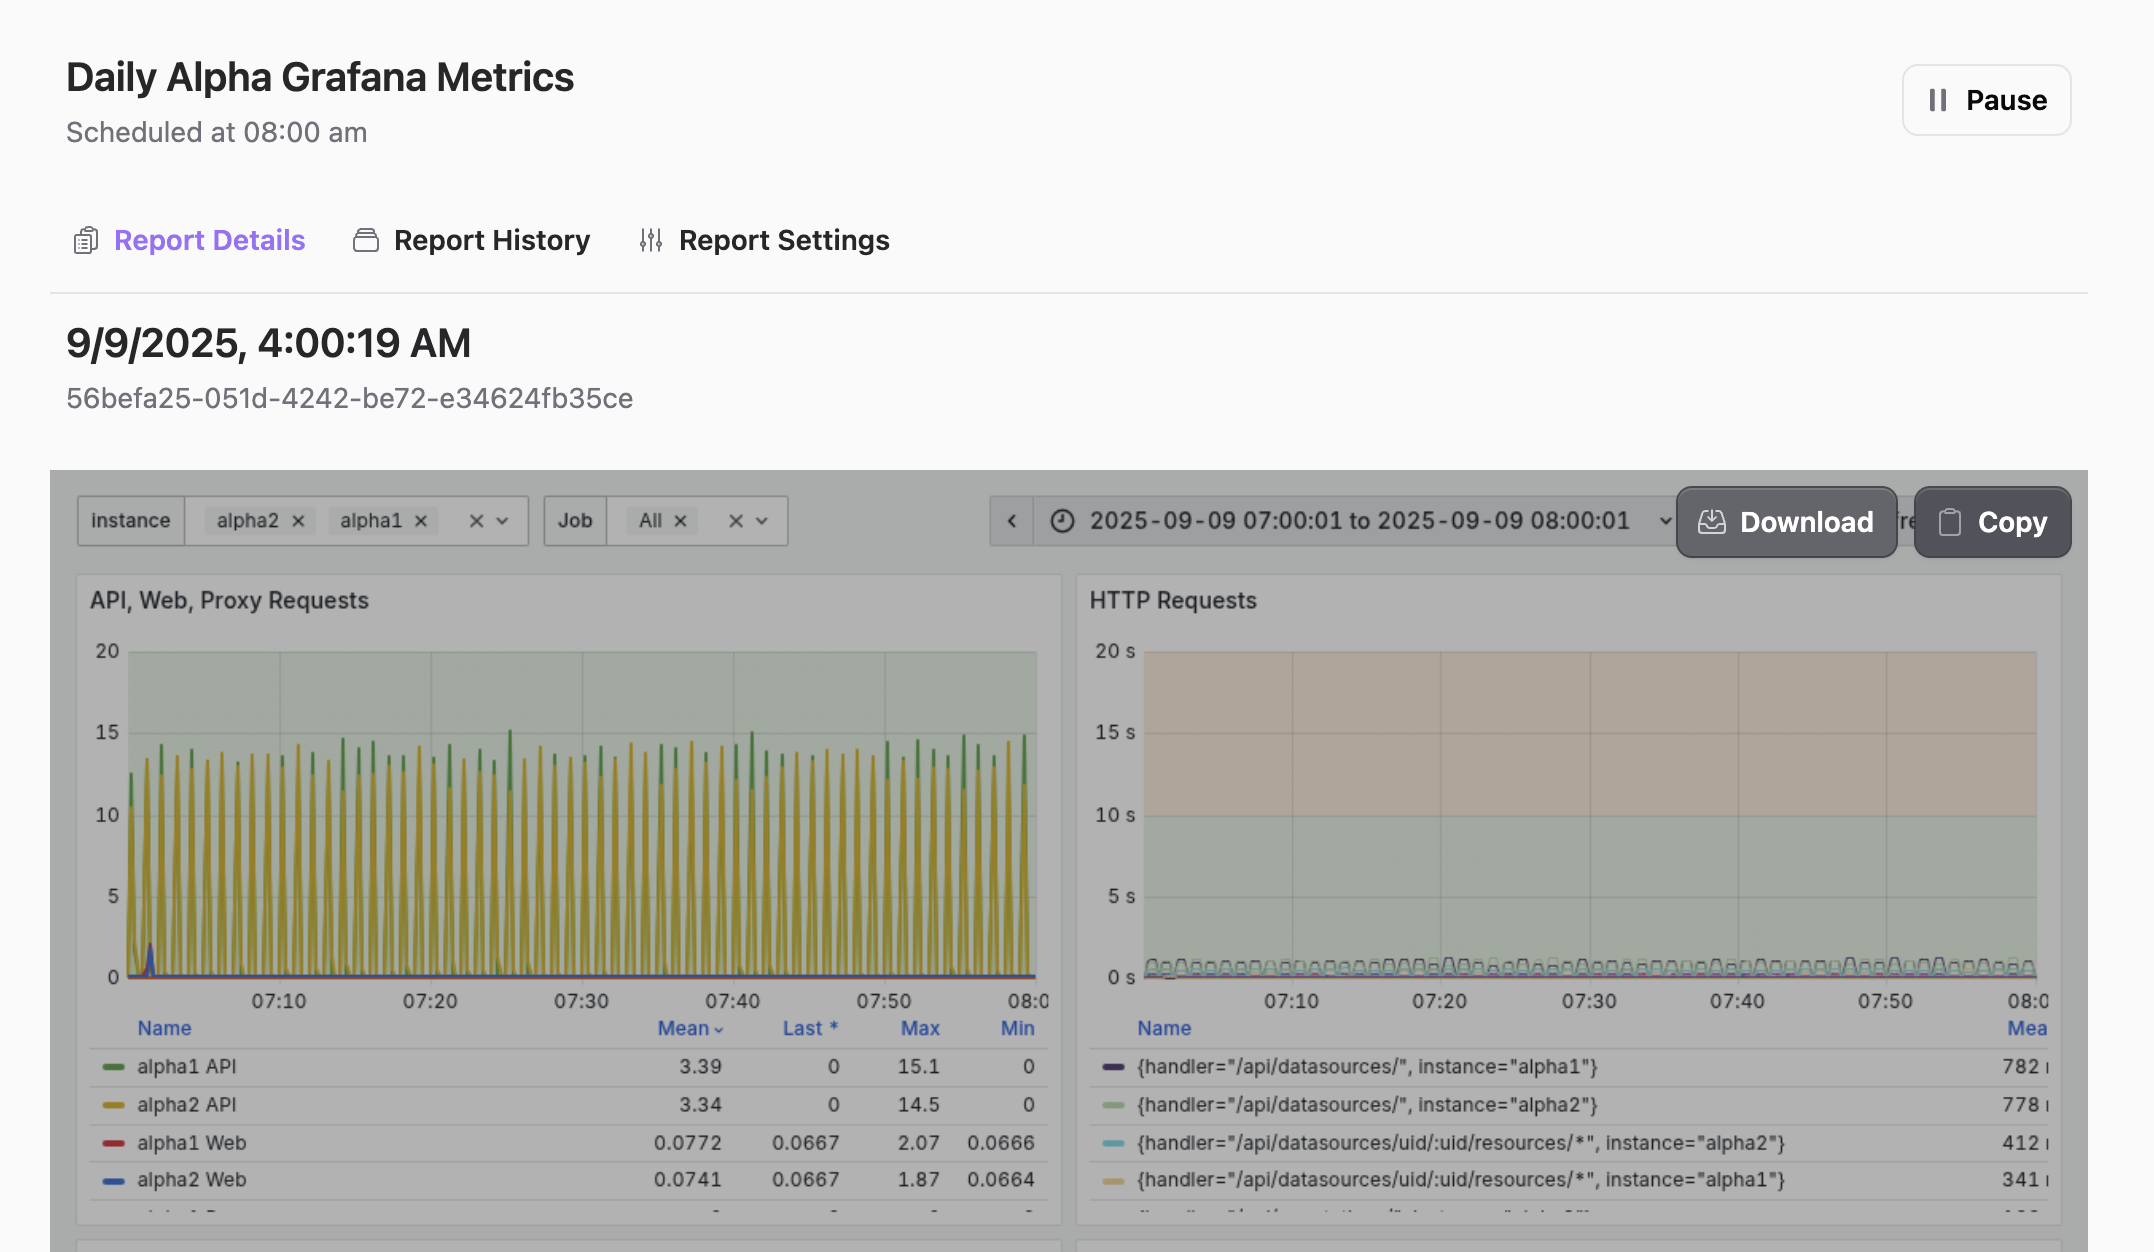Copy the report image
Viewport: 2154px width, 1252px height.
point(1992,522)
